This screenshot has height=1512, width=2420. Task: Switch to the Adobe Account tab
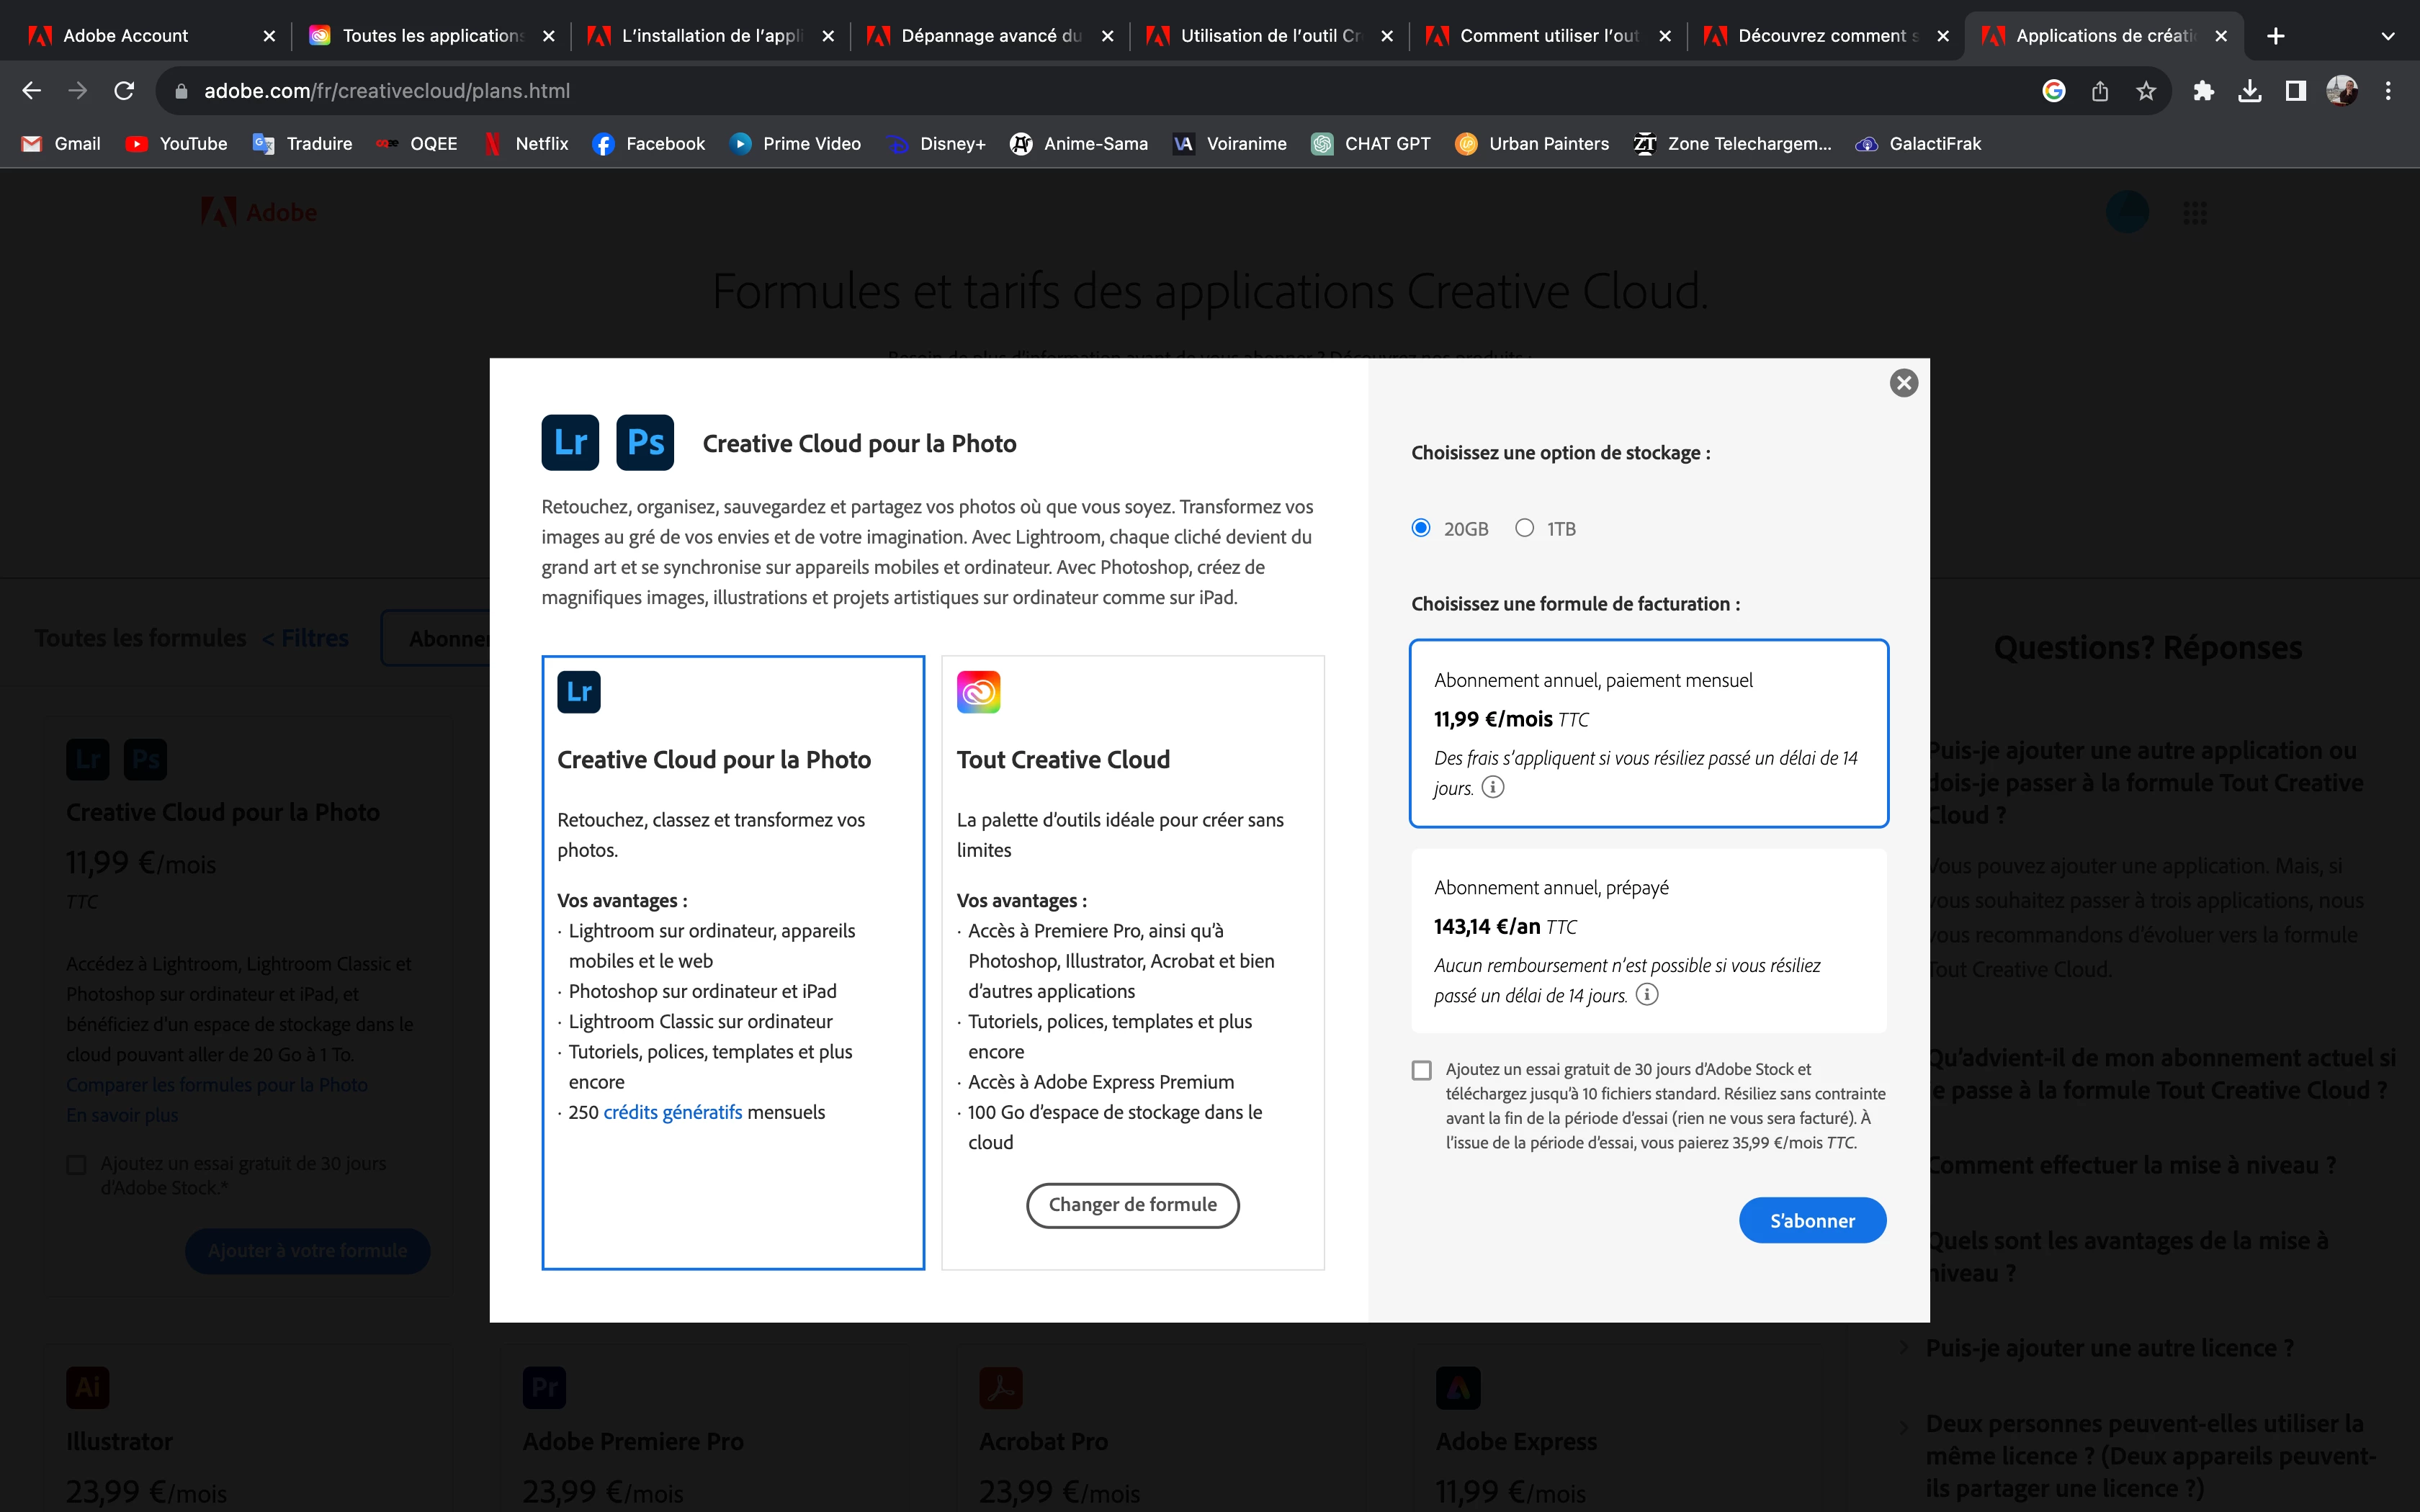[125, 36]
